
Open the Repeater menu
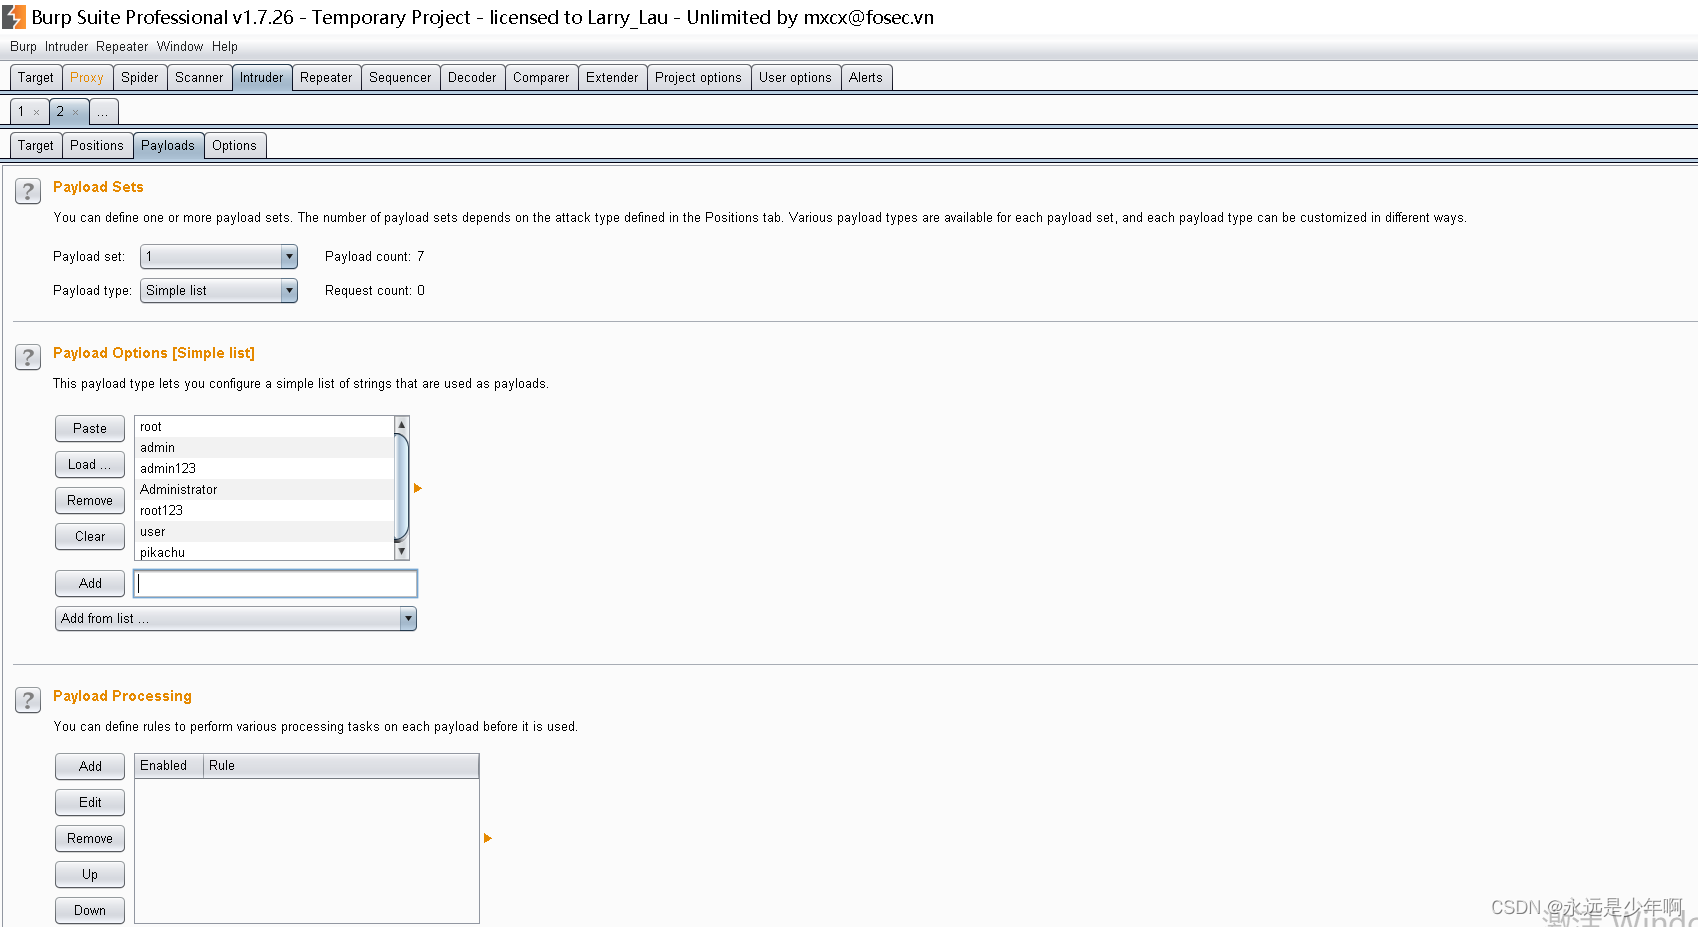pyautogui.click(x=122, y=47)
